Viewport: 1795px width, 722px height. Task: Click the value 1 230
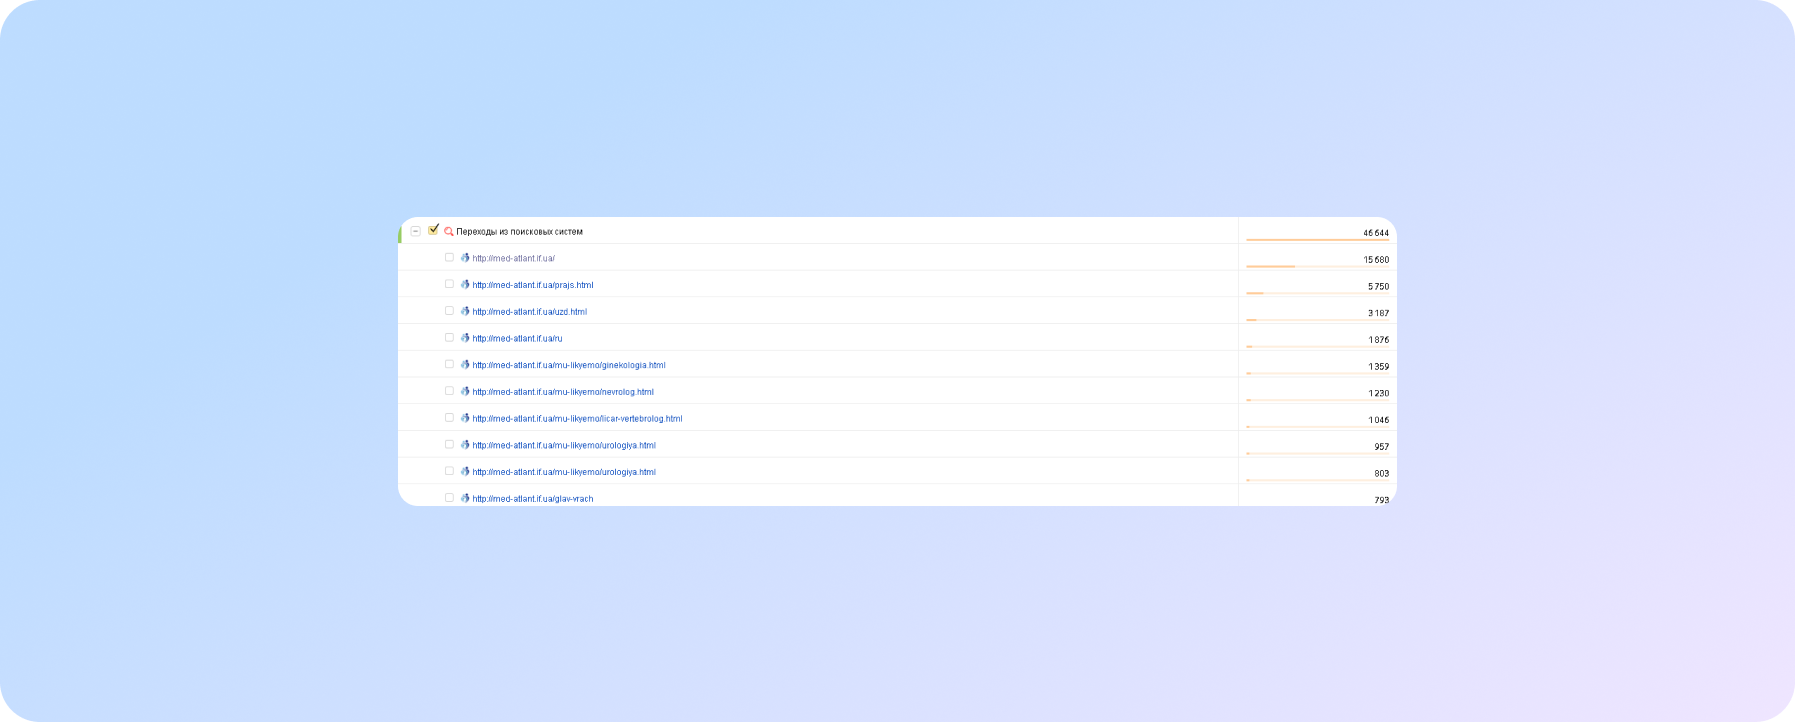(x=1378, y=394)
